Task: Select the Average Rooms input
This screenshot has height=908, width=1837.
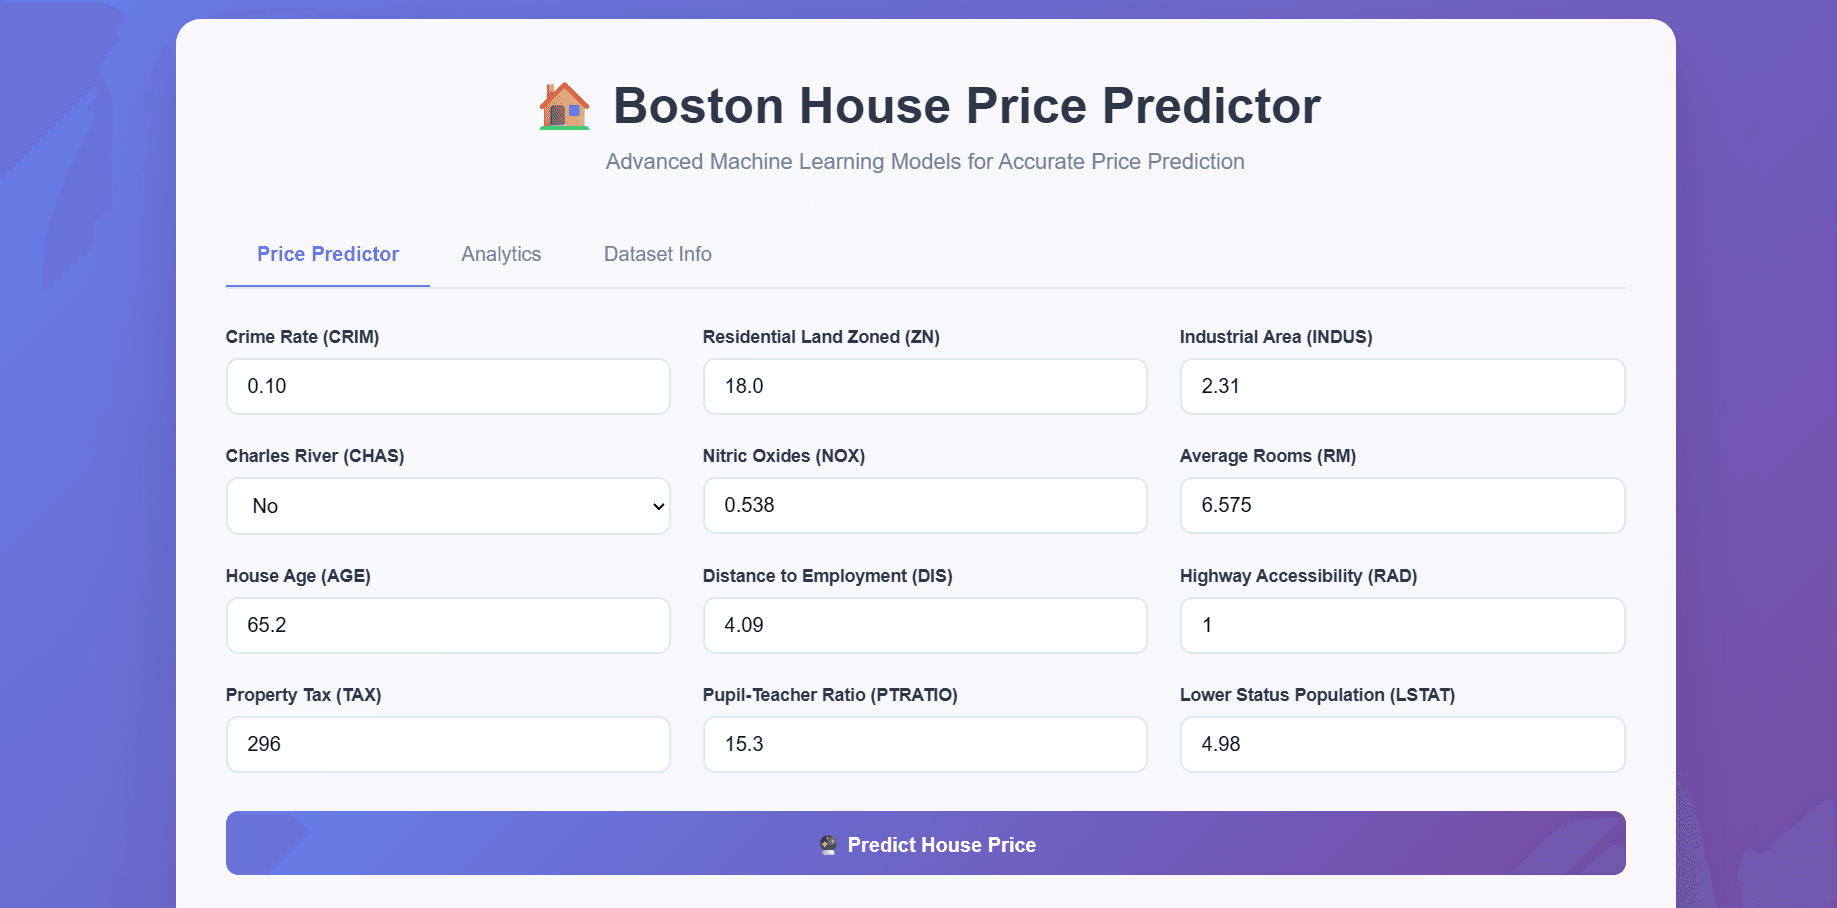Action: coord(1402,505)
